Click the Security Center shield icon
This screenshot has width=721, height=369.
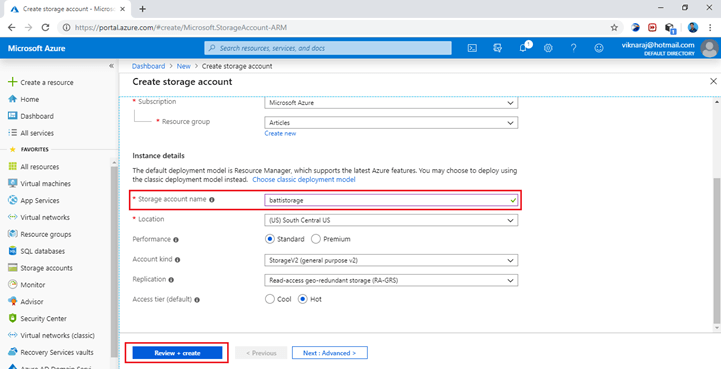(13, 318)
